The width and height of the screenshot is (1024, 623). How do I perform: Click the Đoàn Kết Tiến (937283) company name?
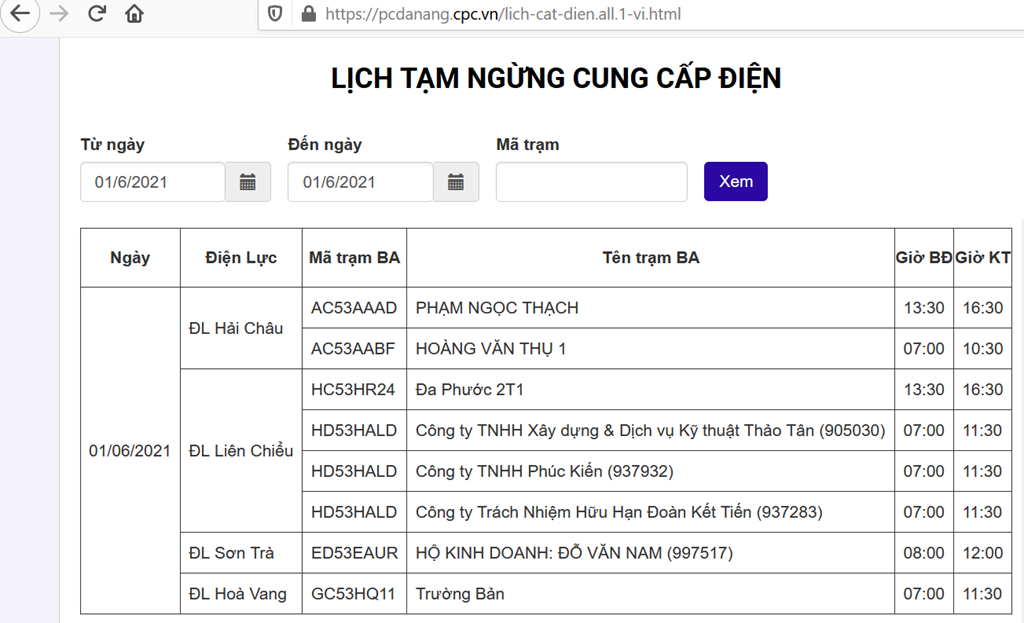click(x=619, y=512)
